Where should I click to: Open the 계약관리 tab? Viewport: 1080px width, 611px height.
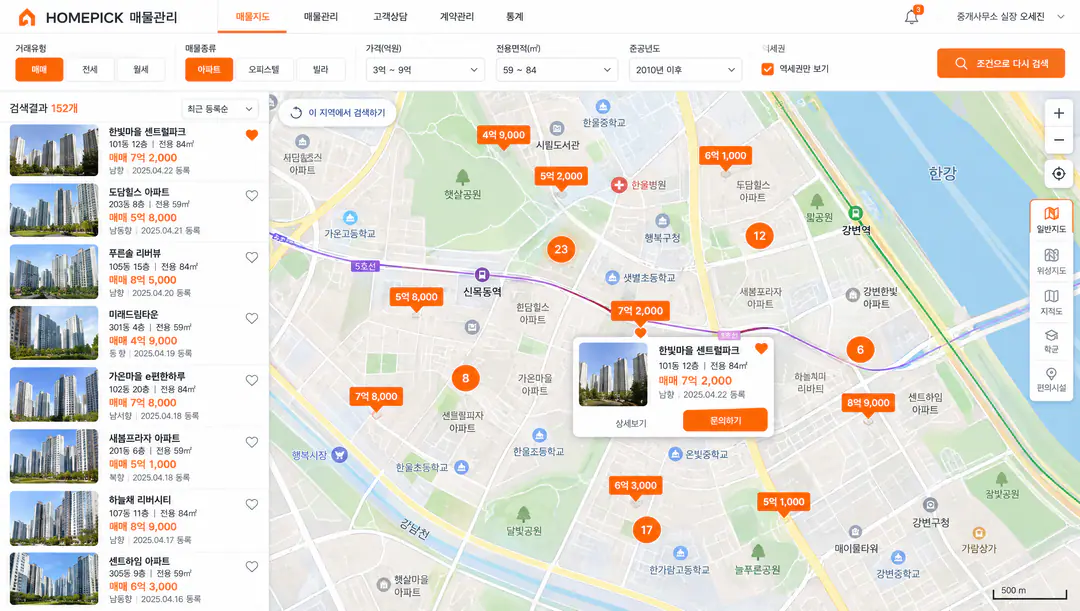tap(457, 17)
